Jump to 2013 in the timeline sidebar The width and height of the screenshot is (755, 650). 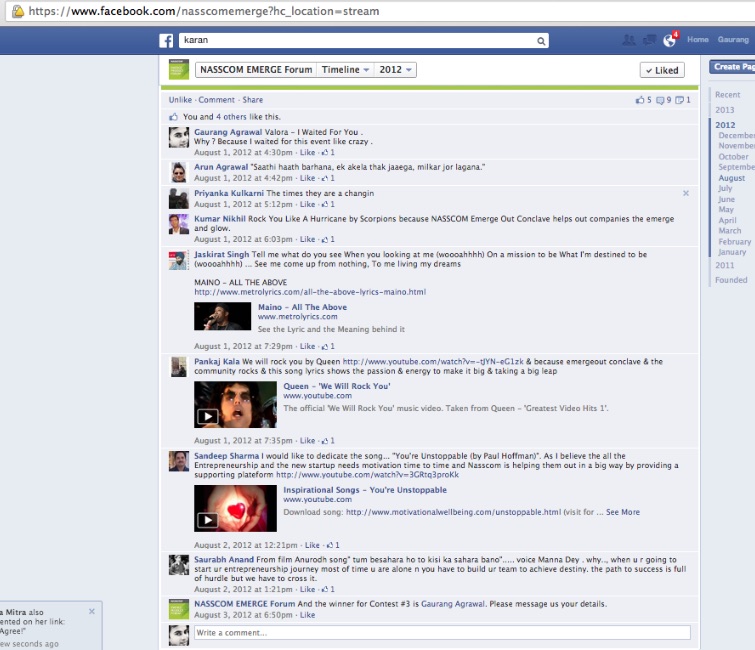click(x=725, y=110)
